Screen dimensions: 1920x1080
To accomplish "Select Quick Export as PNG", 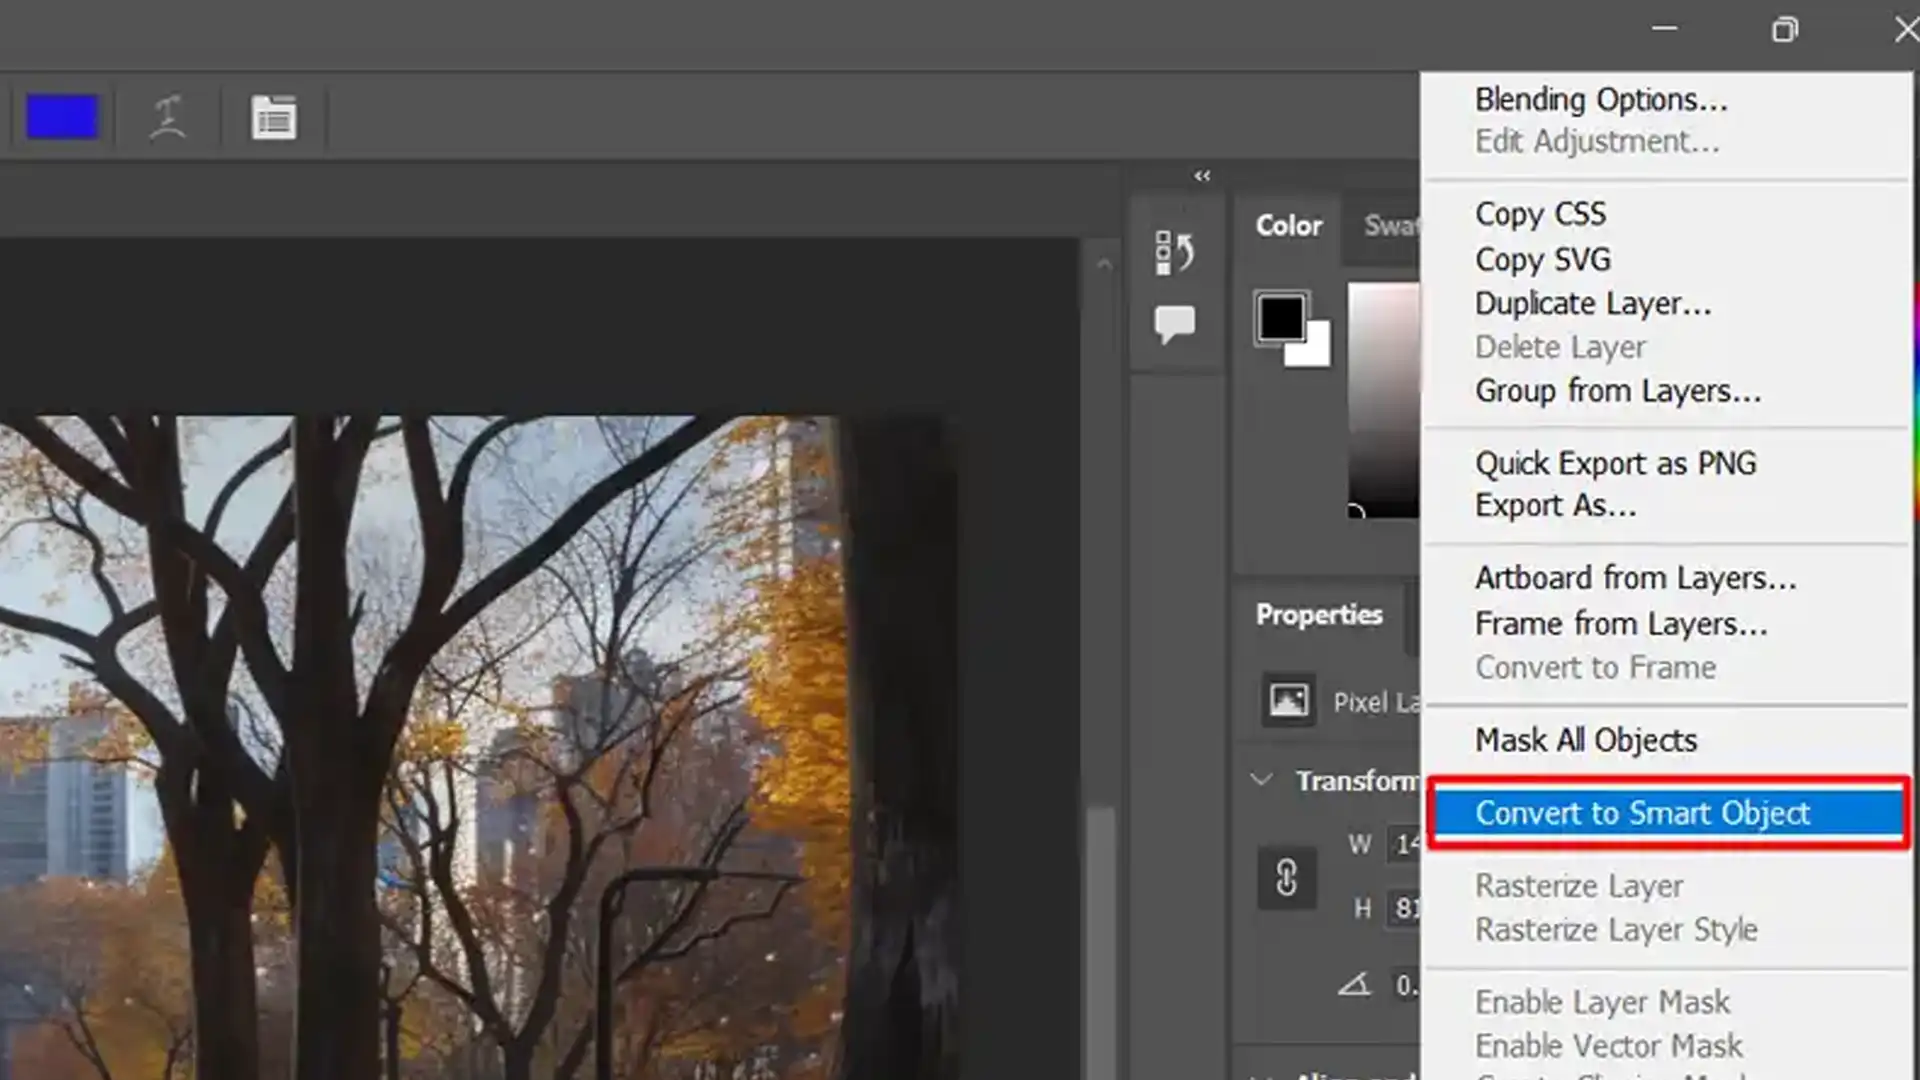I will click(x=1615, y=463).
